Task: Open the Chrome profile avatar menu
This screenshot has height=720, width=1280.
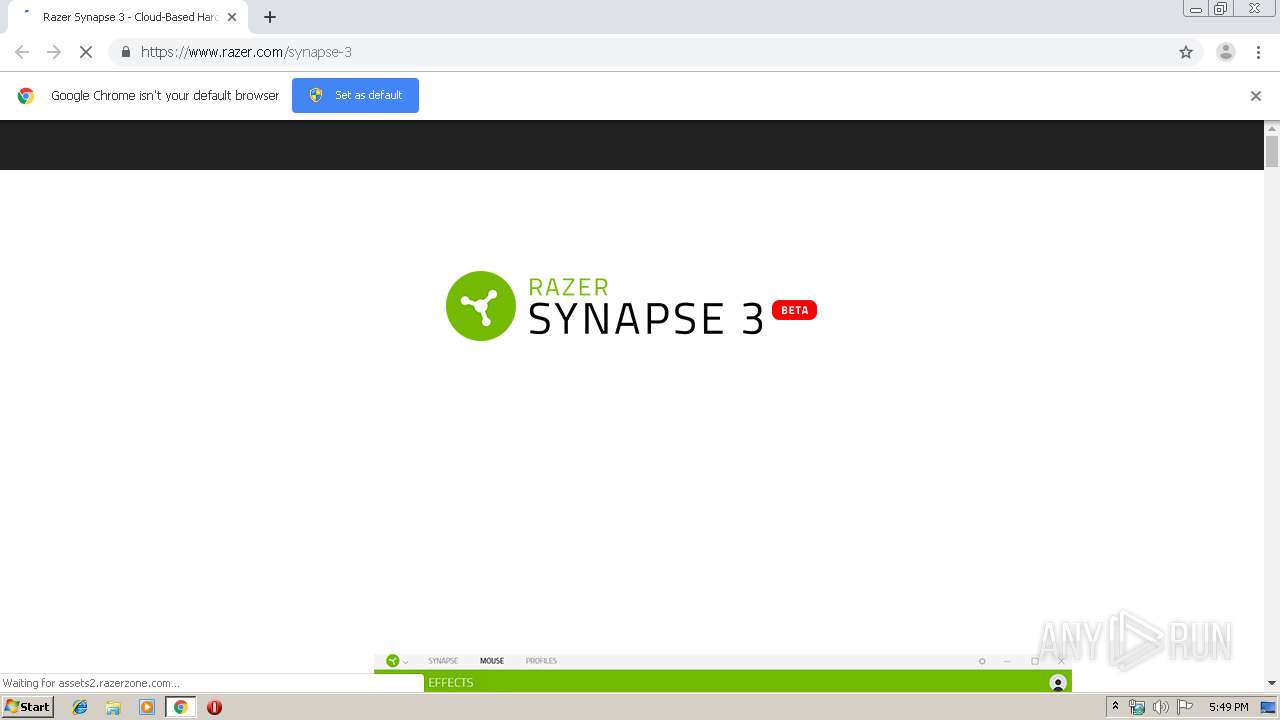Action: [x=1226, y=52]
